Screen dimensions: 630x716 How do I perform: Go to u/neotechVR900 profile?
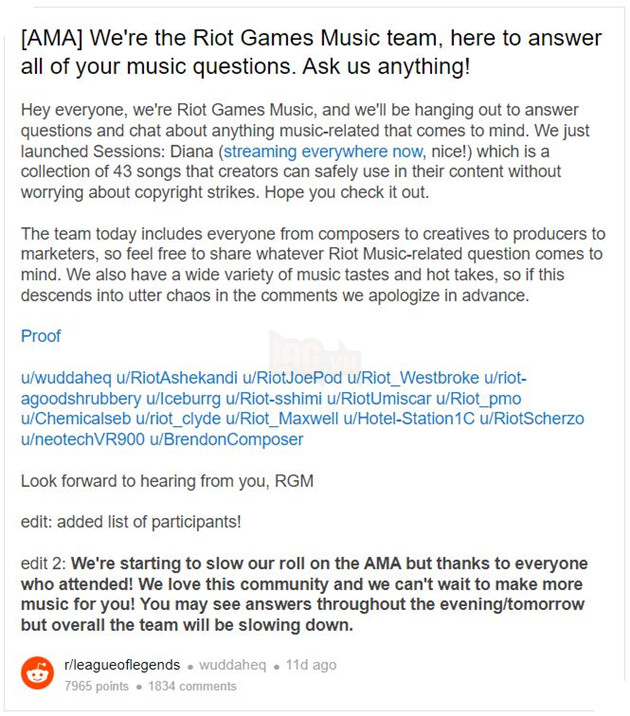[x=83, y=439]
